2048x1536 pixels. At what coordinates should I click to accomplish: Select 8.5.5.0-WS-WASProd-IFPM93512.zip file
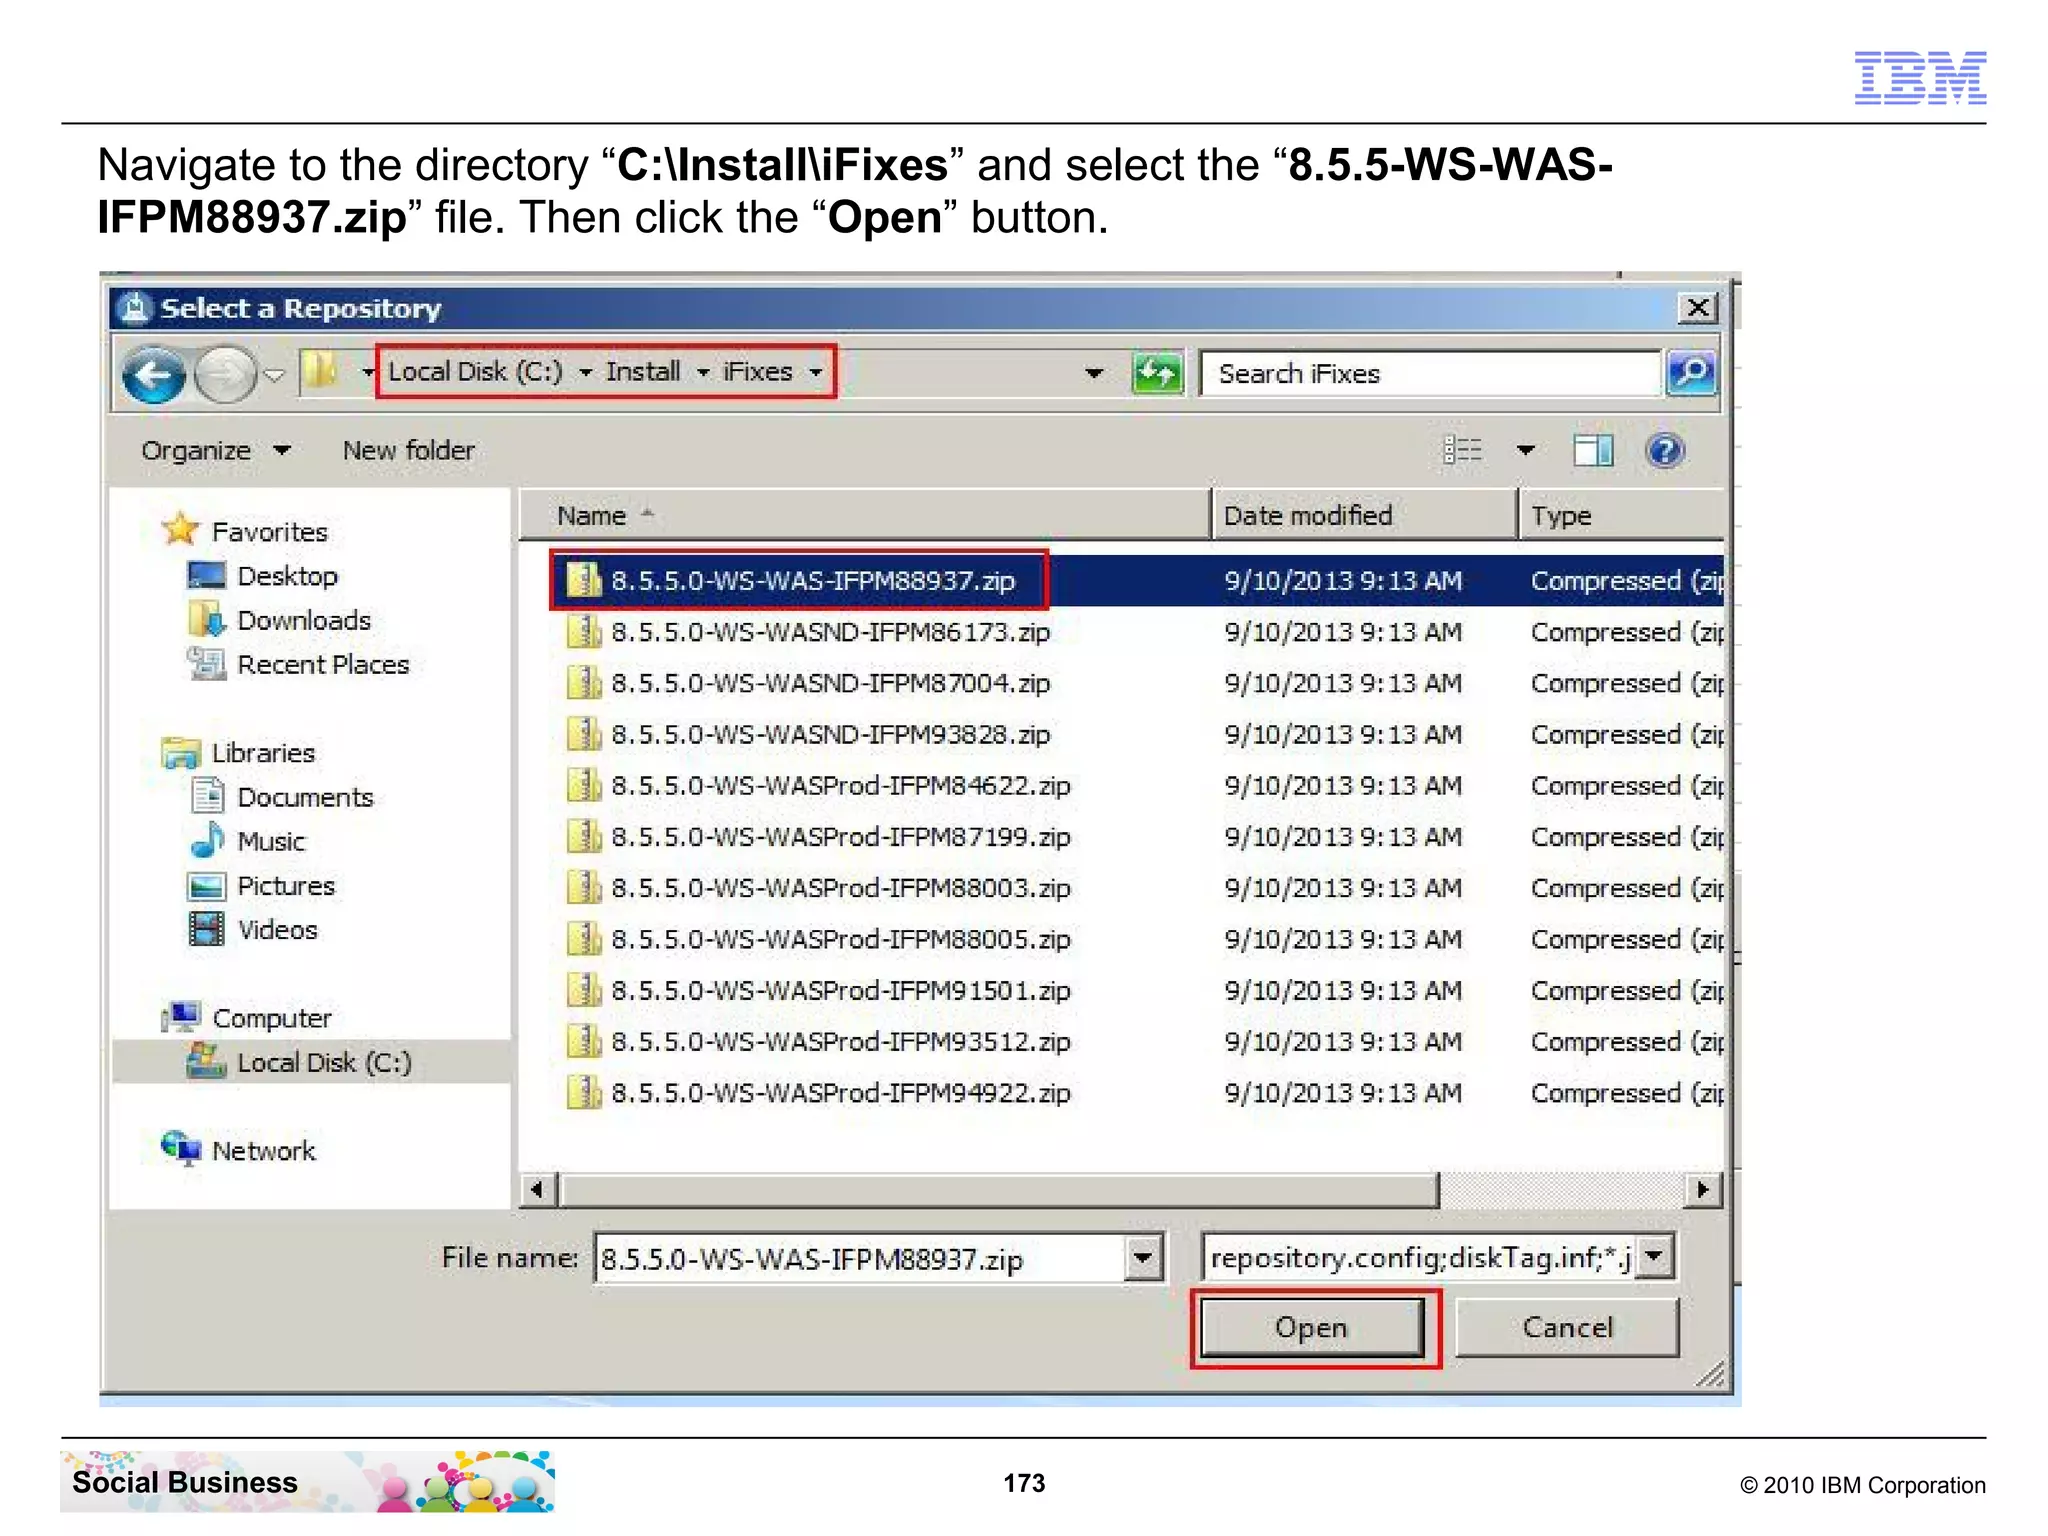coord(841,1041)
